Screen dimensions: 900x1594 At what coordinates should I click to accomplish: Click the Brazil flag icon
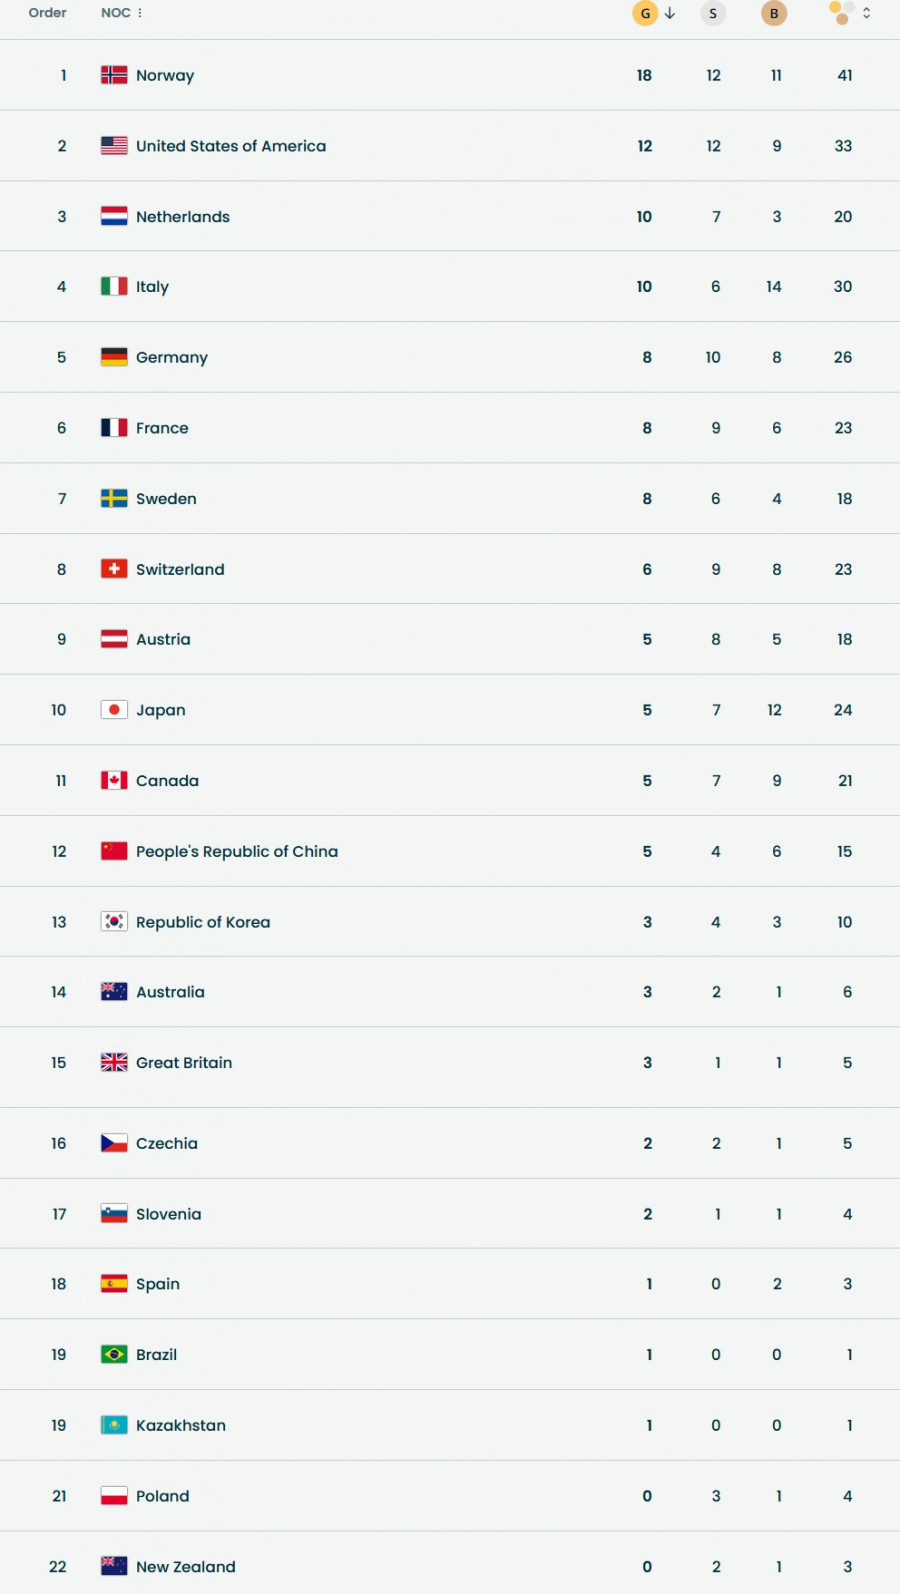[x=113, y=1354]
